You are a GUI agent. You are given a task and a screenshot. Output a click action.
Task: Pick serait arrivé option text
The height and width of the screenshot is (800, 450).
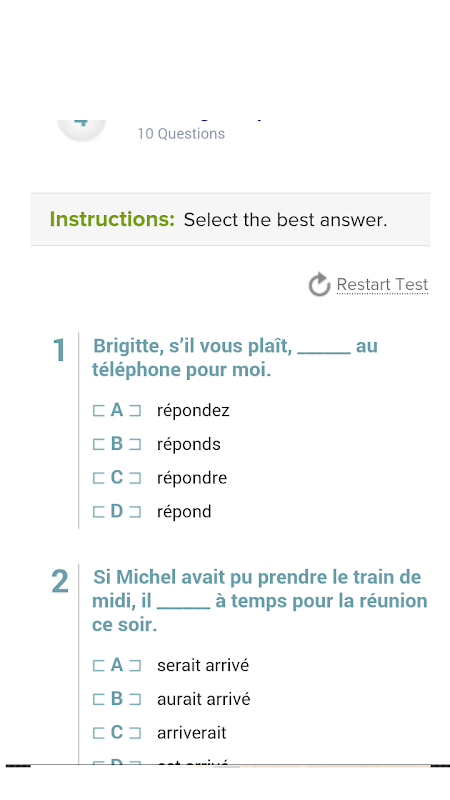click(203, 665)
